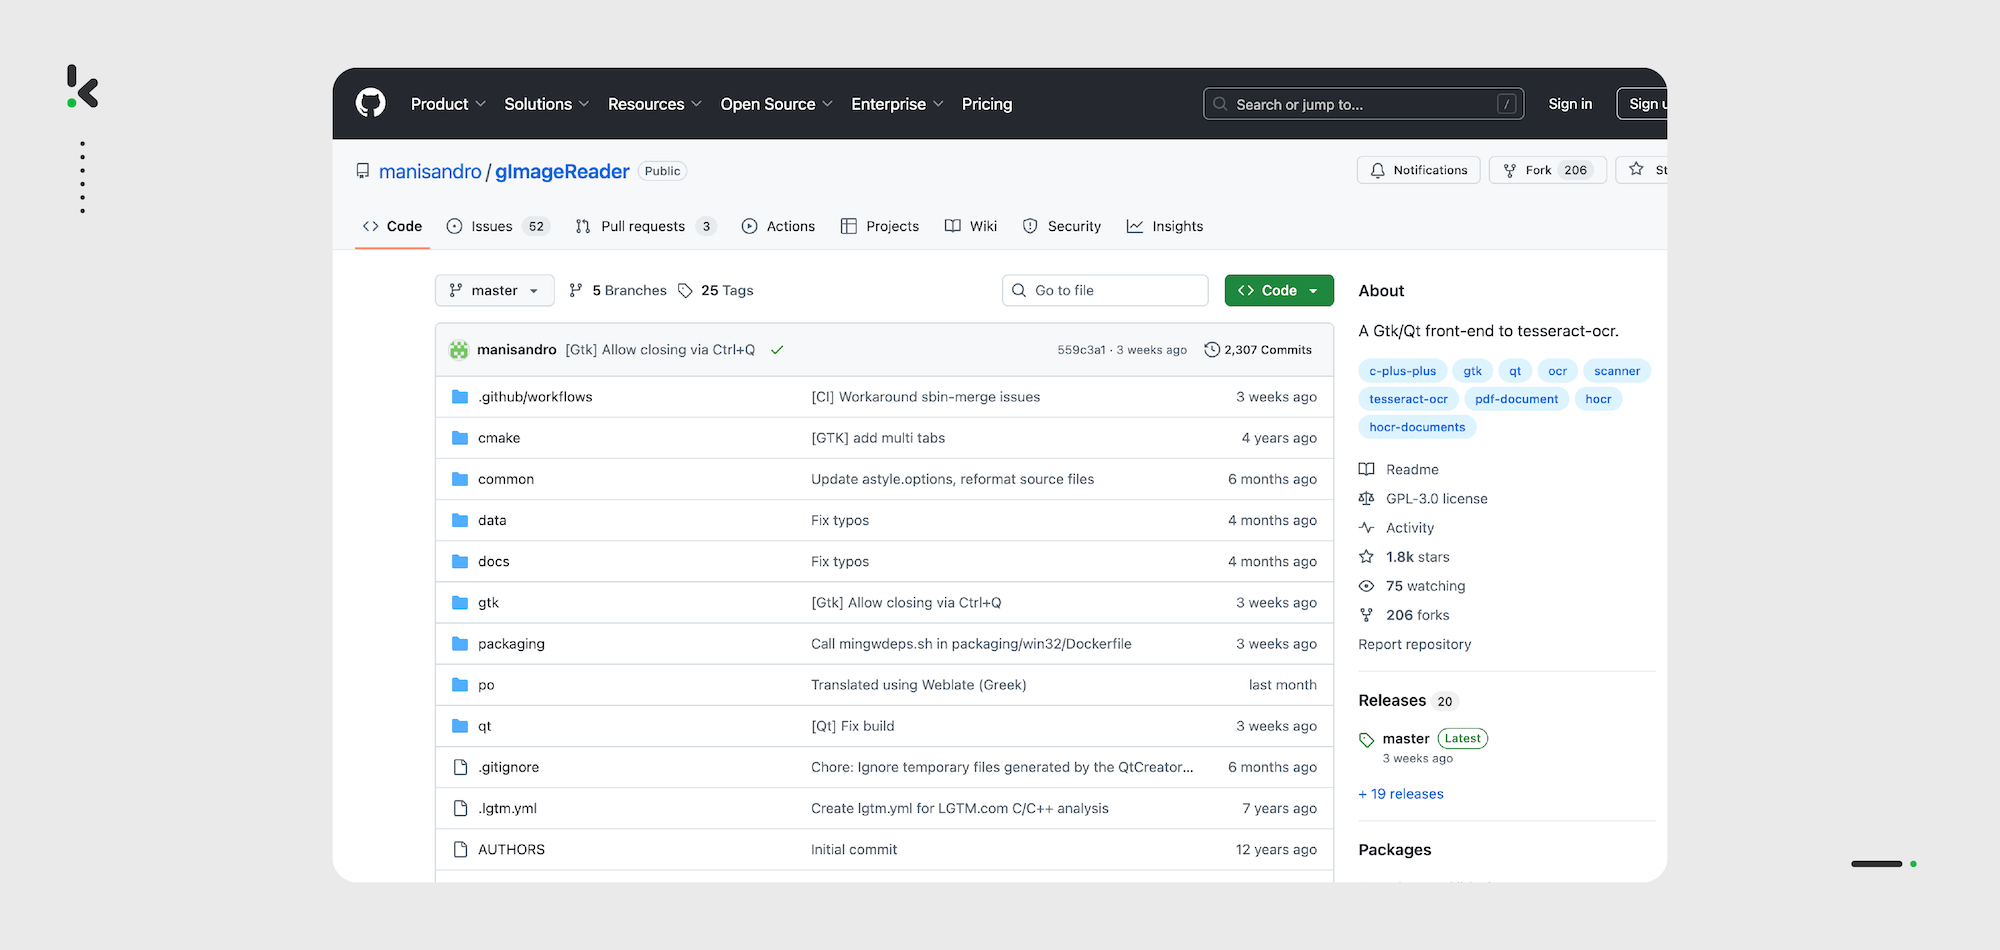Viewport: 2000px width, 950px height.
Task: Open the Pricing link
Action: [987, 104]
